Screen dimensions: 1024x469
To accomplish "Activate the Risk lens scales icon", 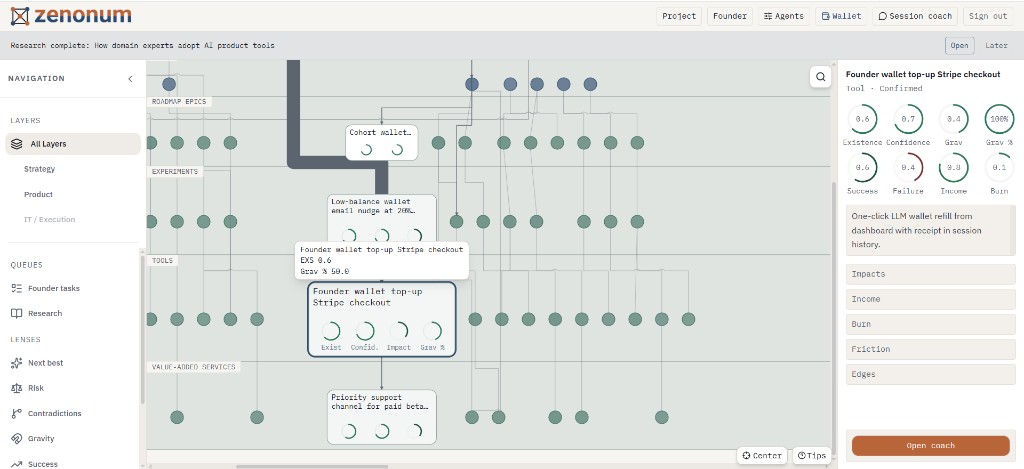I will click(17, 388).
